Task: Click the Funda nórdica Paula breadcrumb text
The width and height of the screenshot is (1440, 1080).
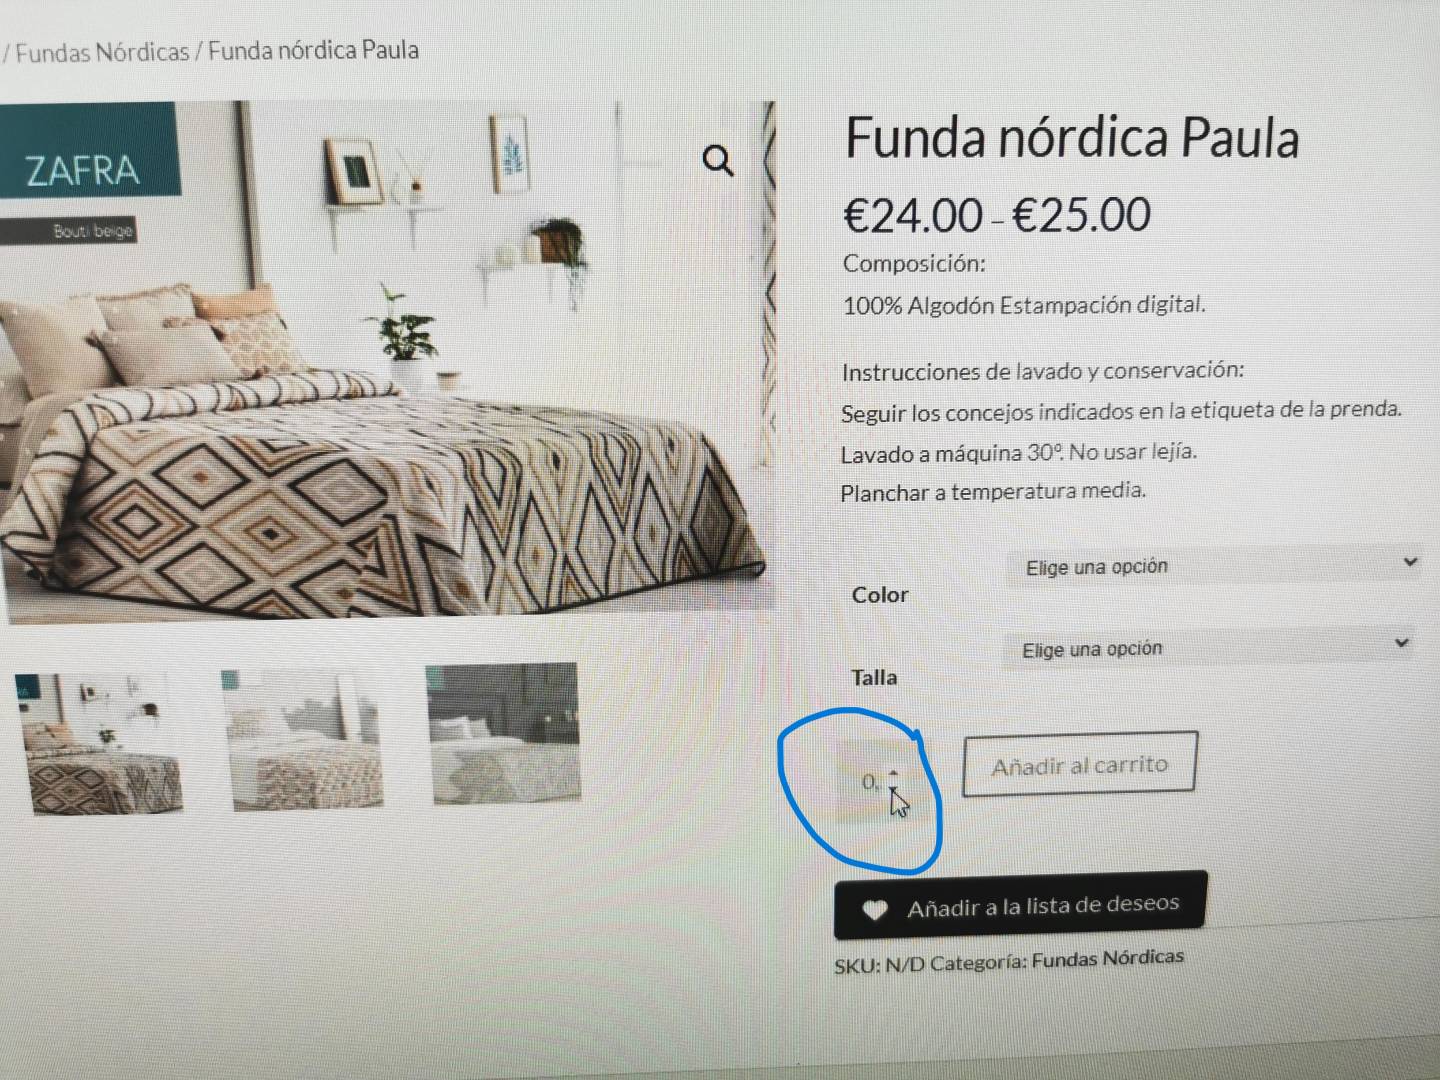Action: 313,50
